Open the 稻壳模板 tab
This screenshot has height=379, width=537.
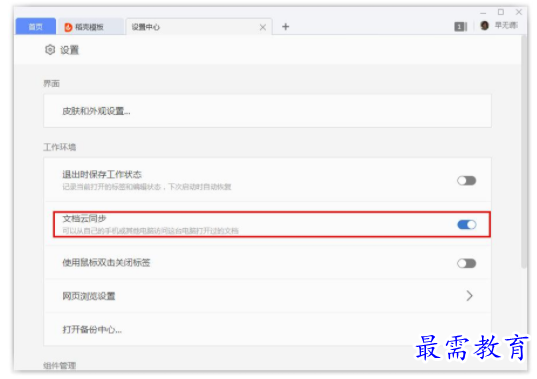click(90, 27)
